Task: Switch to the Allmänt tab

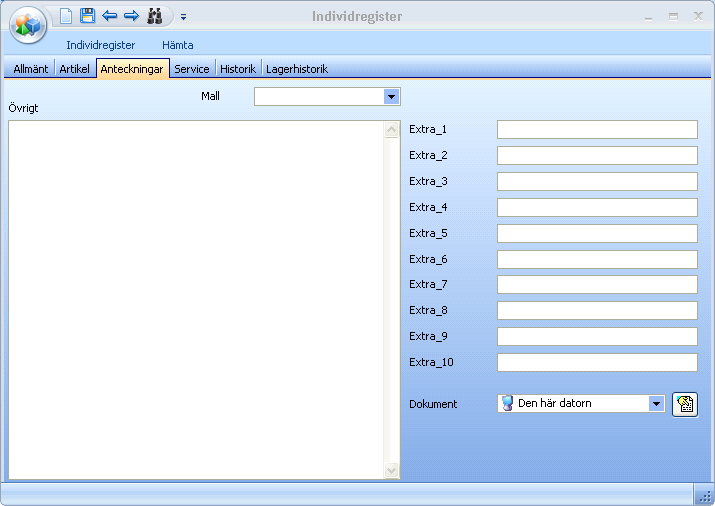Action: click(x=30, y=69)
